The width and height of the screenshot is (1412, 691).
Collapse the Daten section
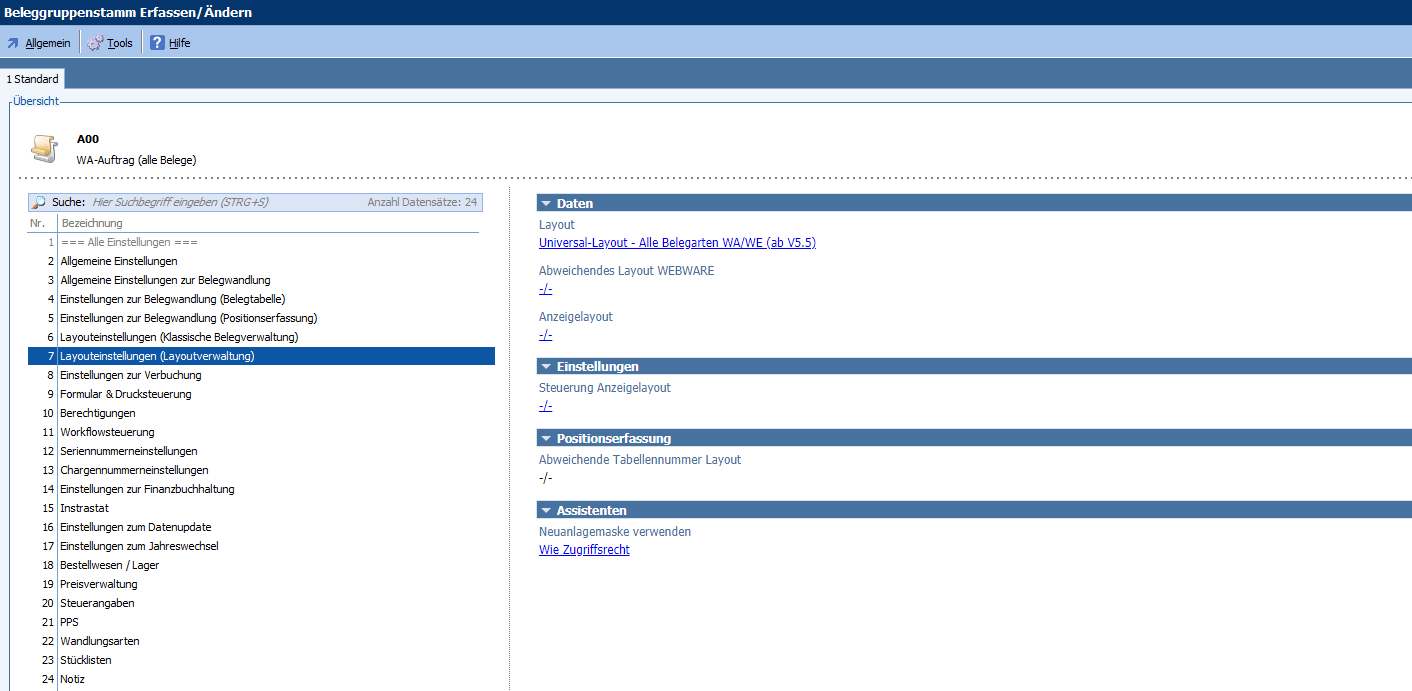pos(546,203)
